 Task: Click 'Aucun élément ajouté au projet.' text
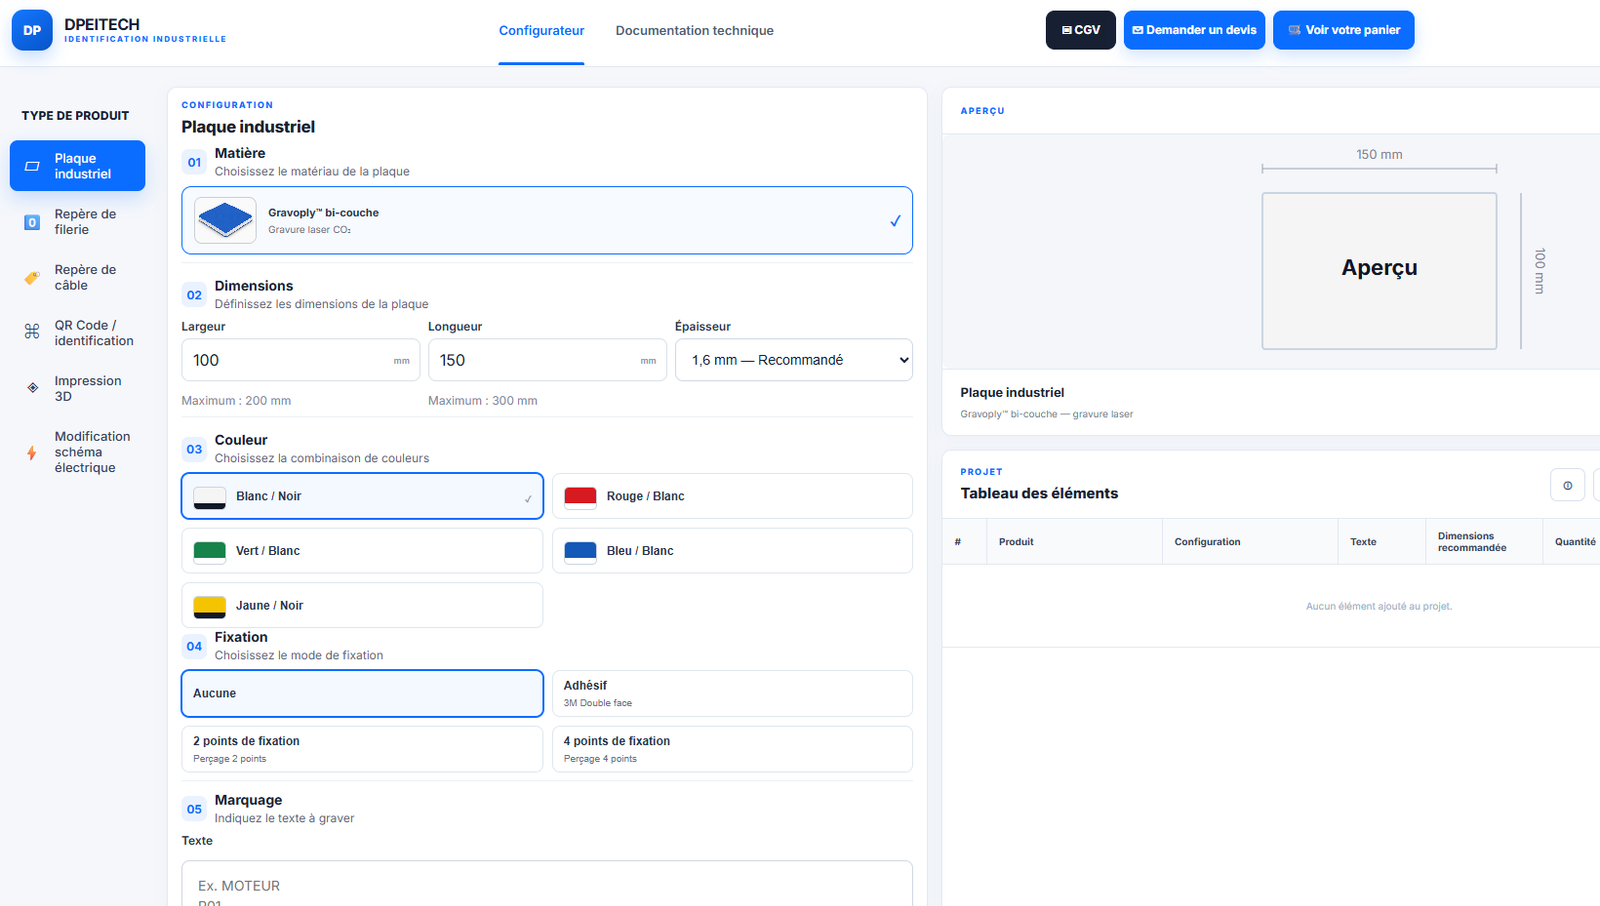(x=1379, y=606)
